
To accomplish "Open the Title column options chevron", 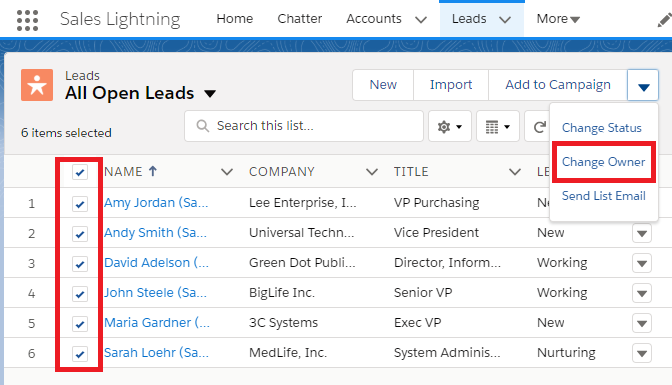I will 515,172.
